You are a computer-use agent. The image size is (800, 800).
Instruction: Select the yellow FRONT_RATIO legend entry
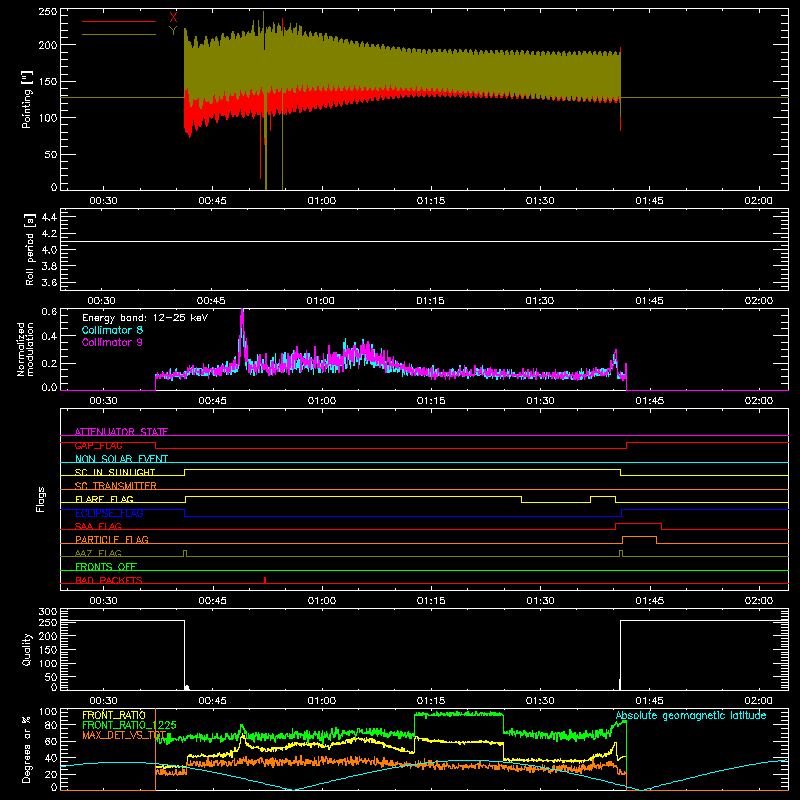114,715
